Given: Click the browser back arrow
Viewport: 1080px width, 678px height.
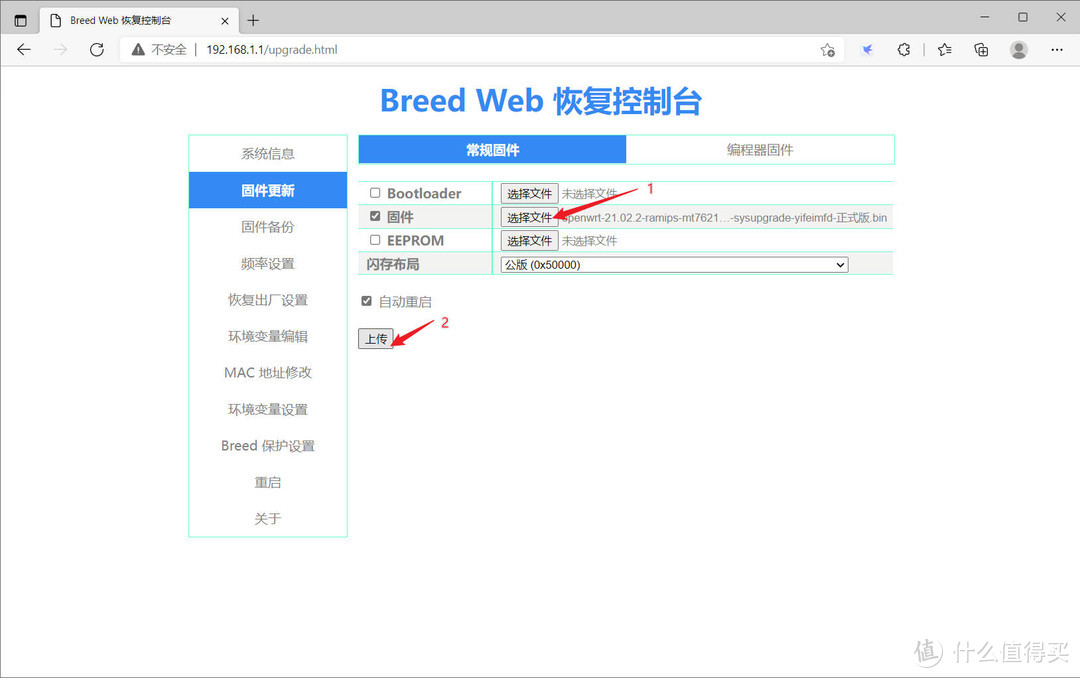Looking at the screenshot, I should 24,49.
